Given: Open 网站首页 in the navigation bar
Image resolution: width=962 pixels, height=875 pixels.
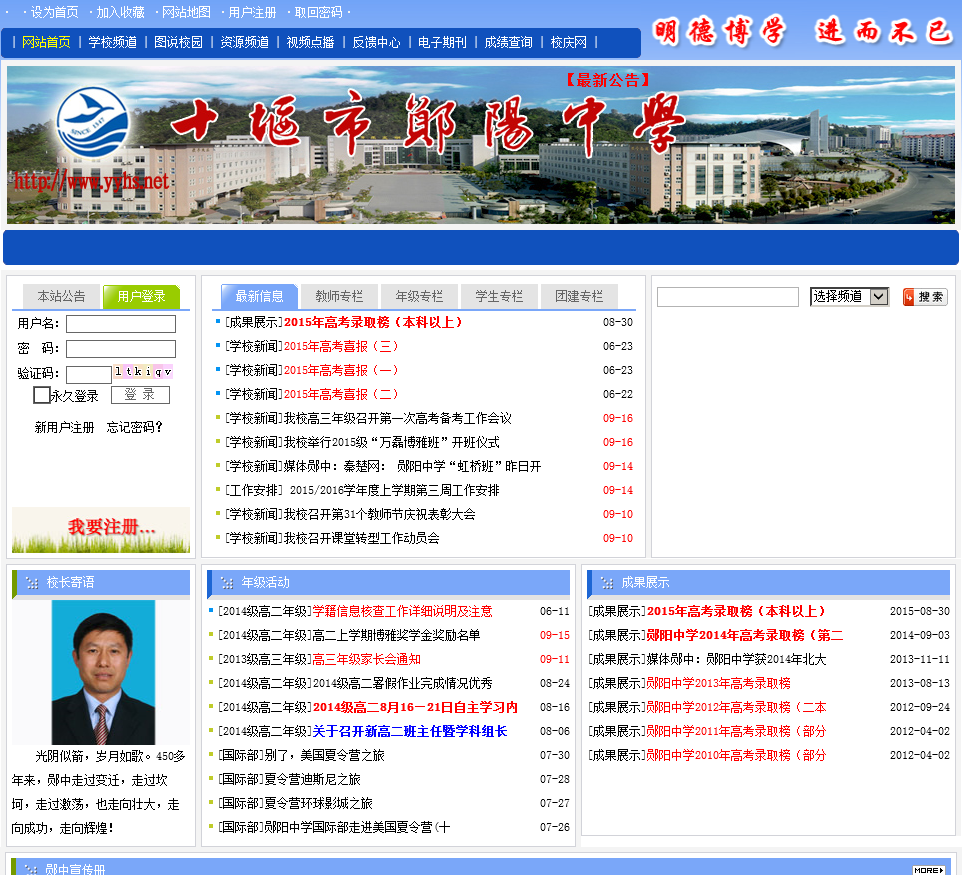Looking at the screenshot, I should [x=46, y=42].
